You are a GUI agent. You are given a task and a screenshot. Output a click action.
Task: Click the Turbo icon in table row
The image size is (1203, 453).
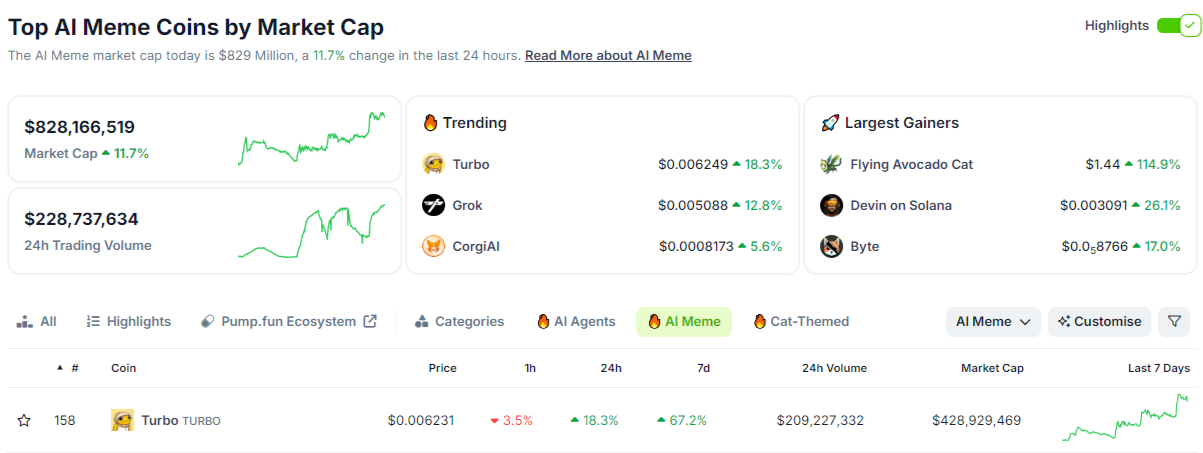pos(122,420)
